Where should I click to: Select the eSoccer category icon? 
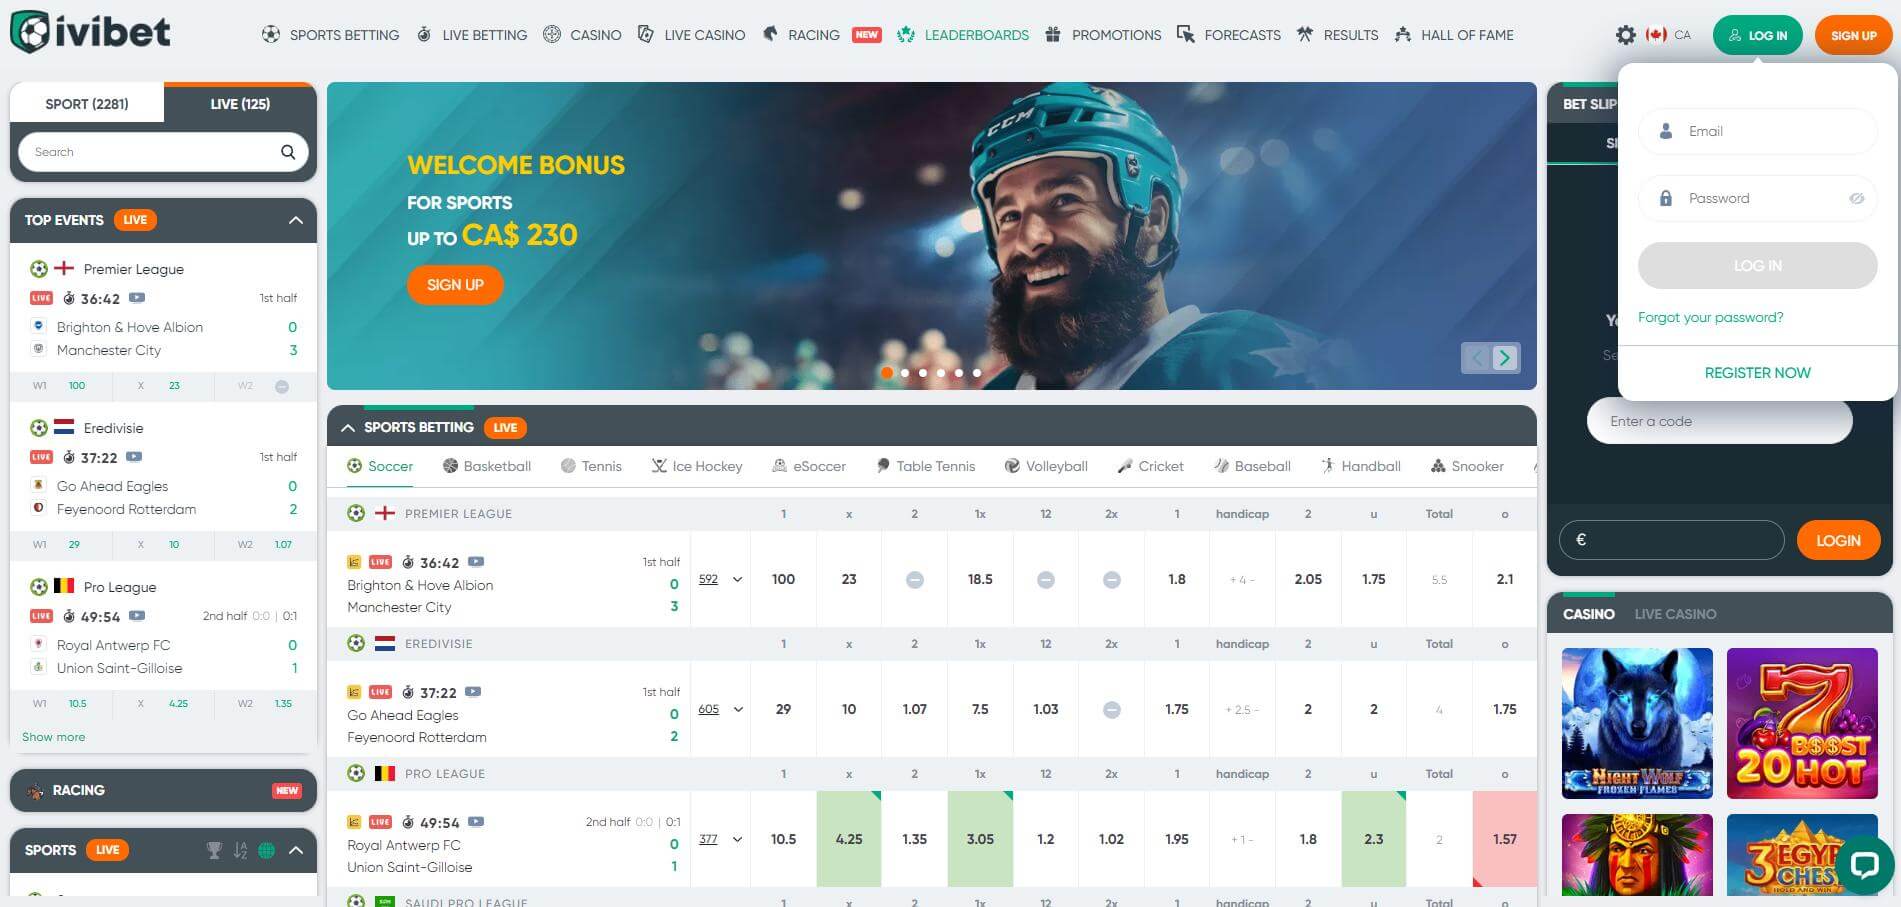point(779,465)
